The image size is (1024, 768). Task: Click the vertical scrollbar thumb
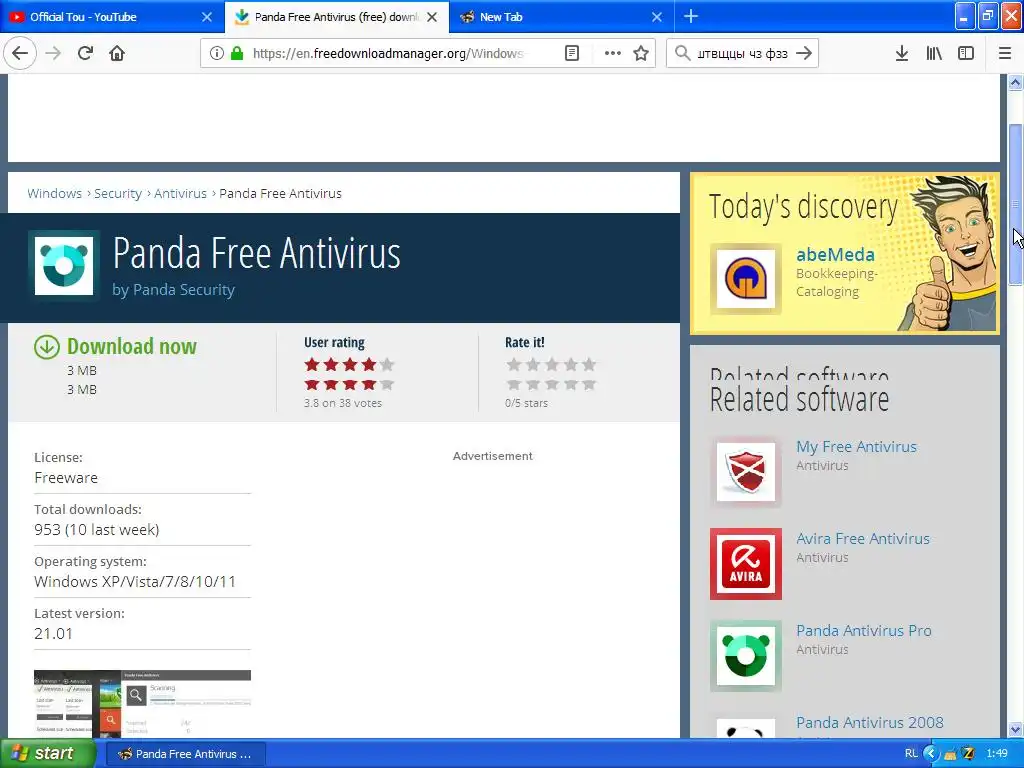coord(1015,204)
